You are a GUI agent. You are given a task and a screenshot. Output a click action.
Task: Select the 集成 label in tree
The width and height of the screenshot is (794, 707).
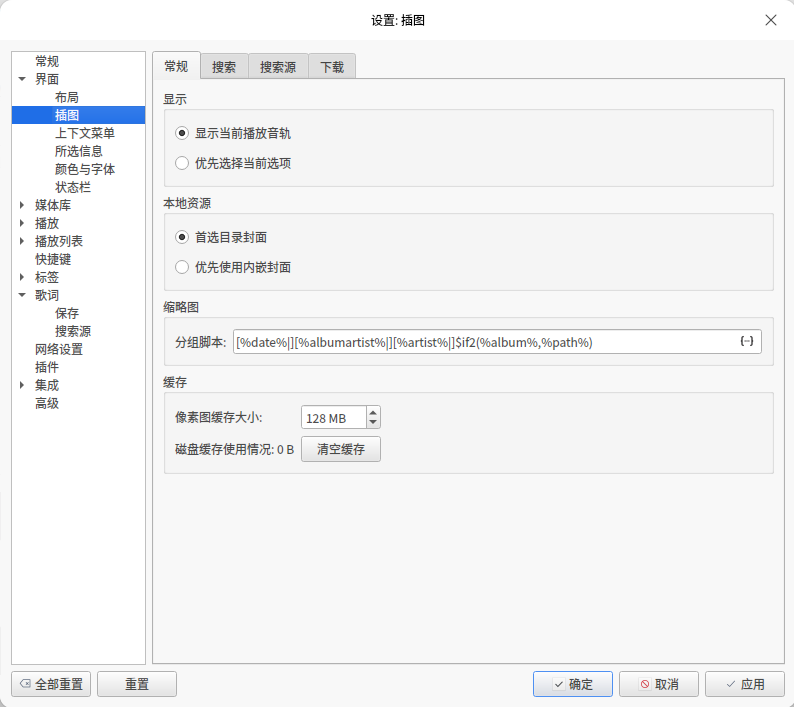[47, 385]
